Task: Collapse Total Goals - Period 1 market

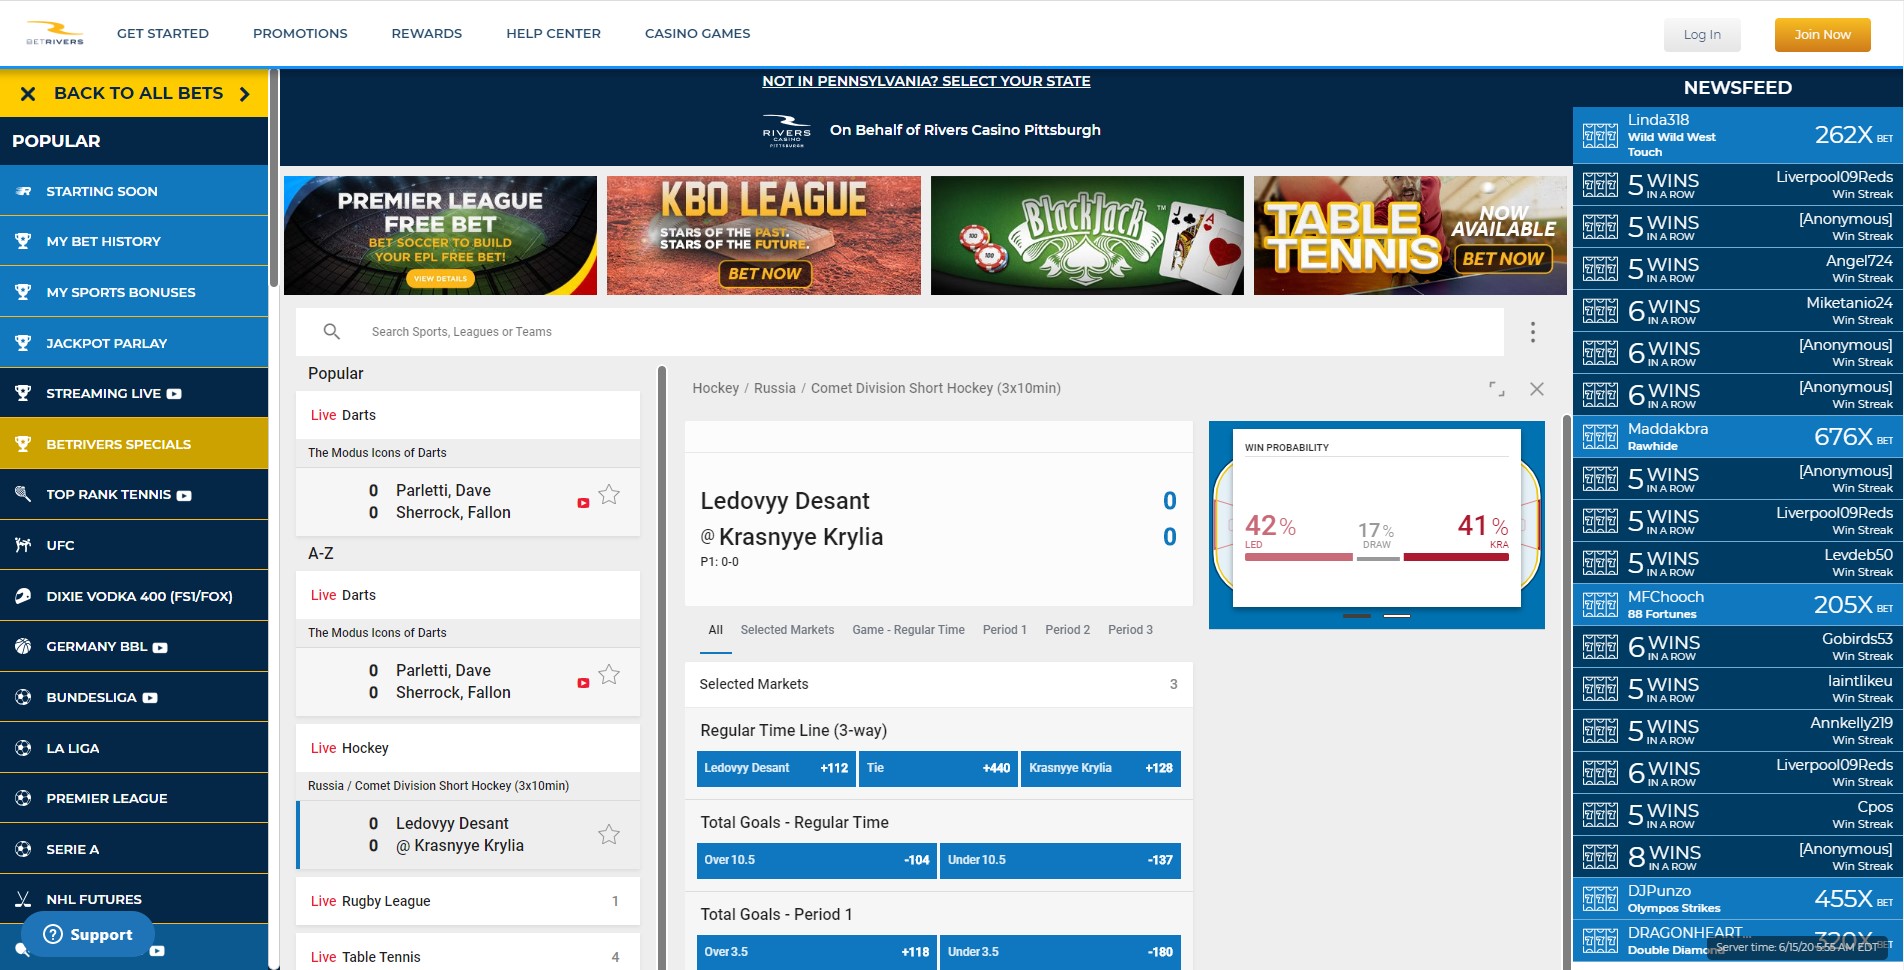Action: pyautogui.click(x=938, y=914)
